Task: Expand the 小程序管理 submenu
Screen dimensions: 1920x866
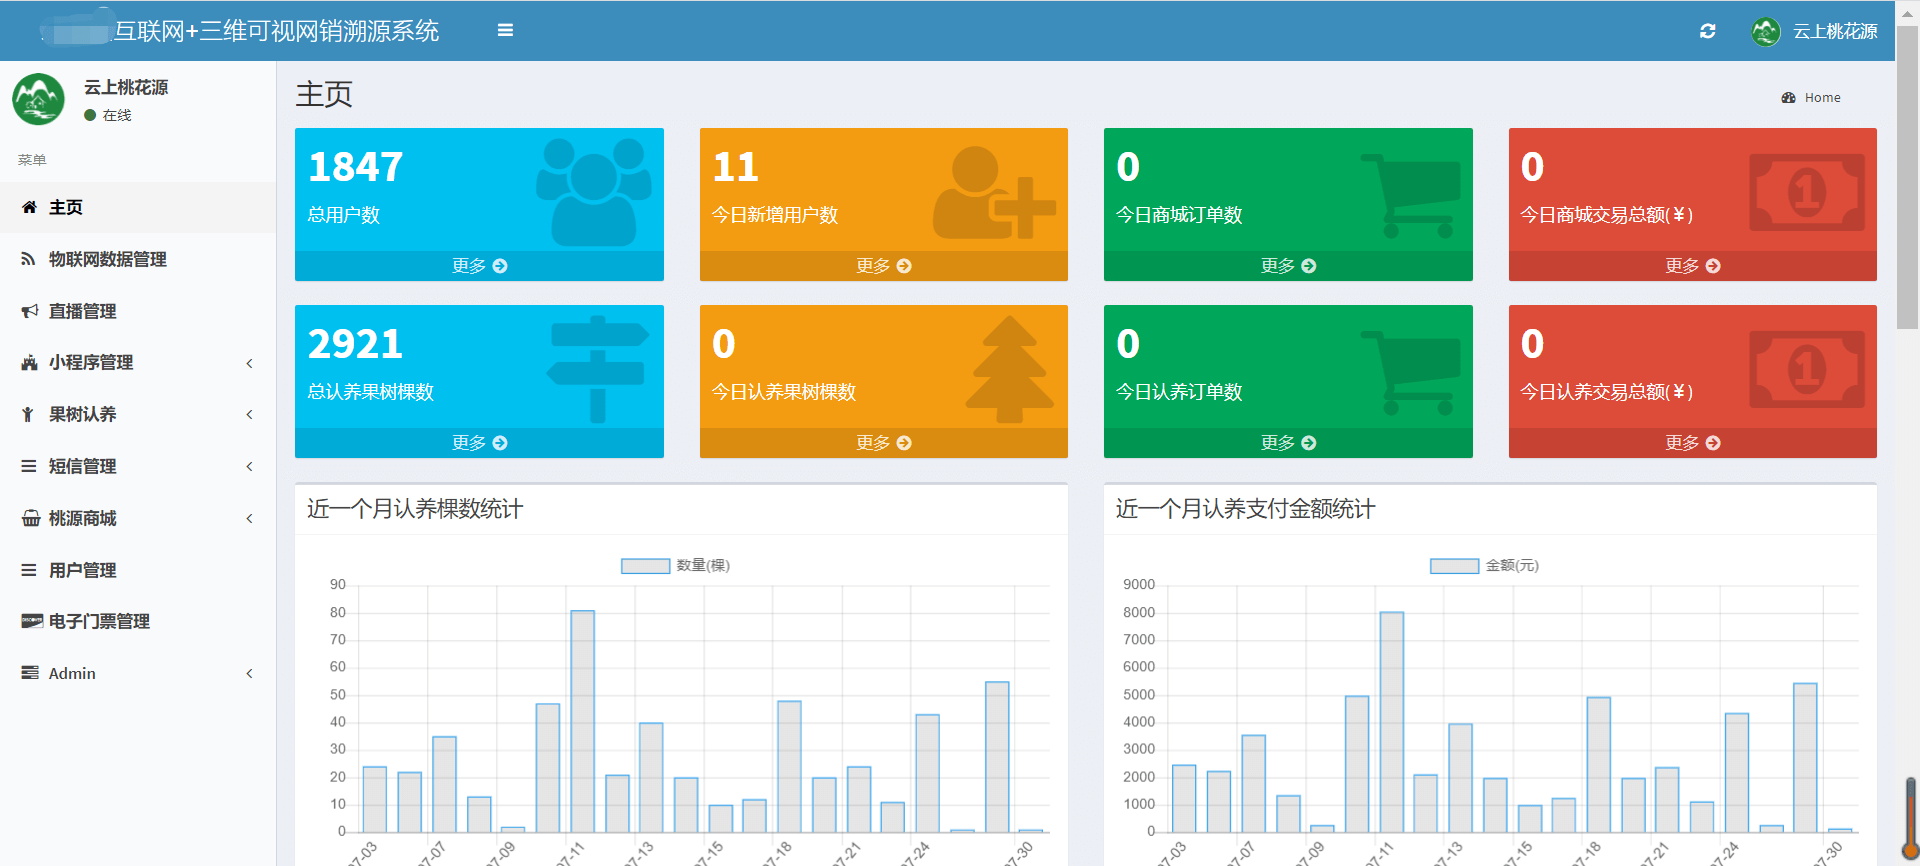Action: [249, 363]
